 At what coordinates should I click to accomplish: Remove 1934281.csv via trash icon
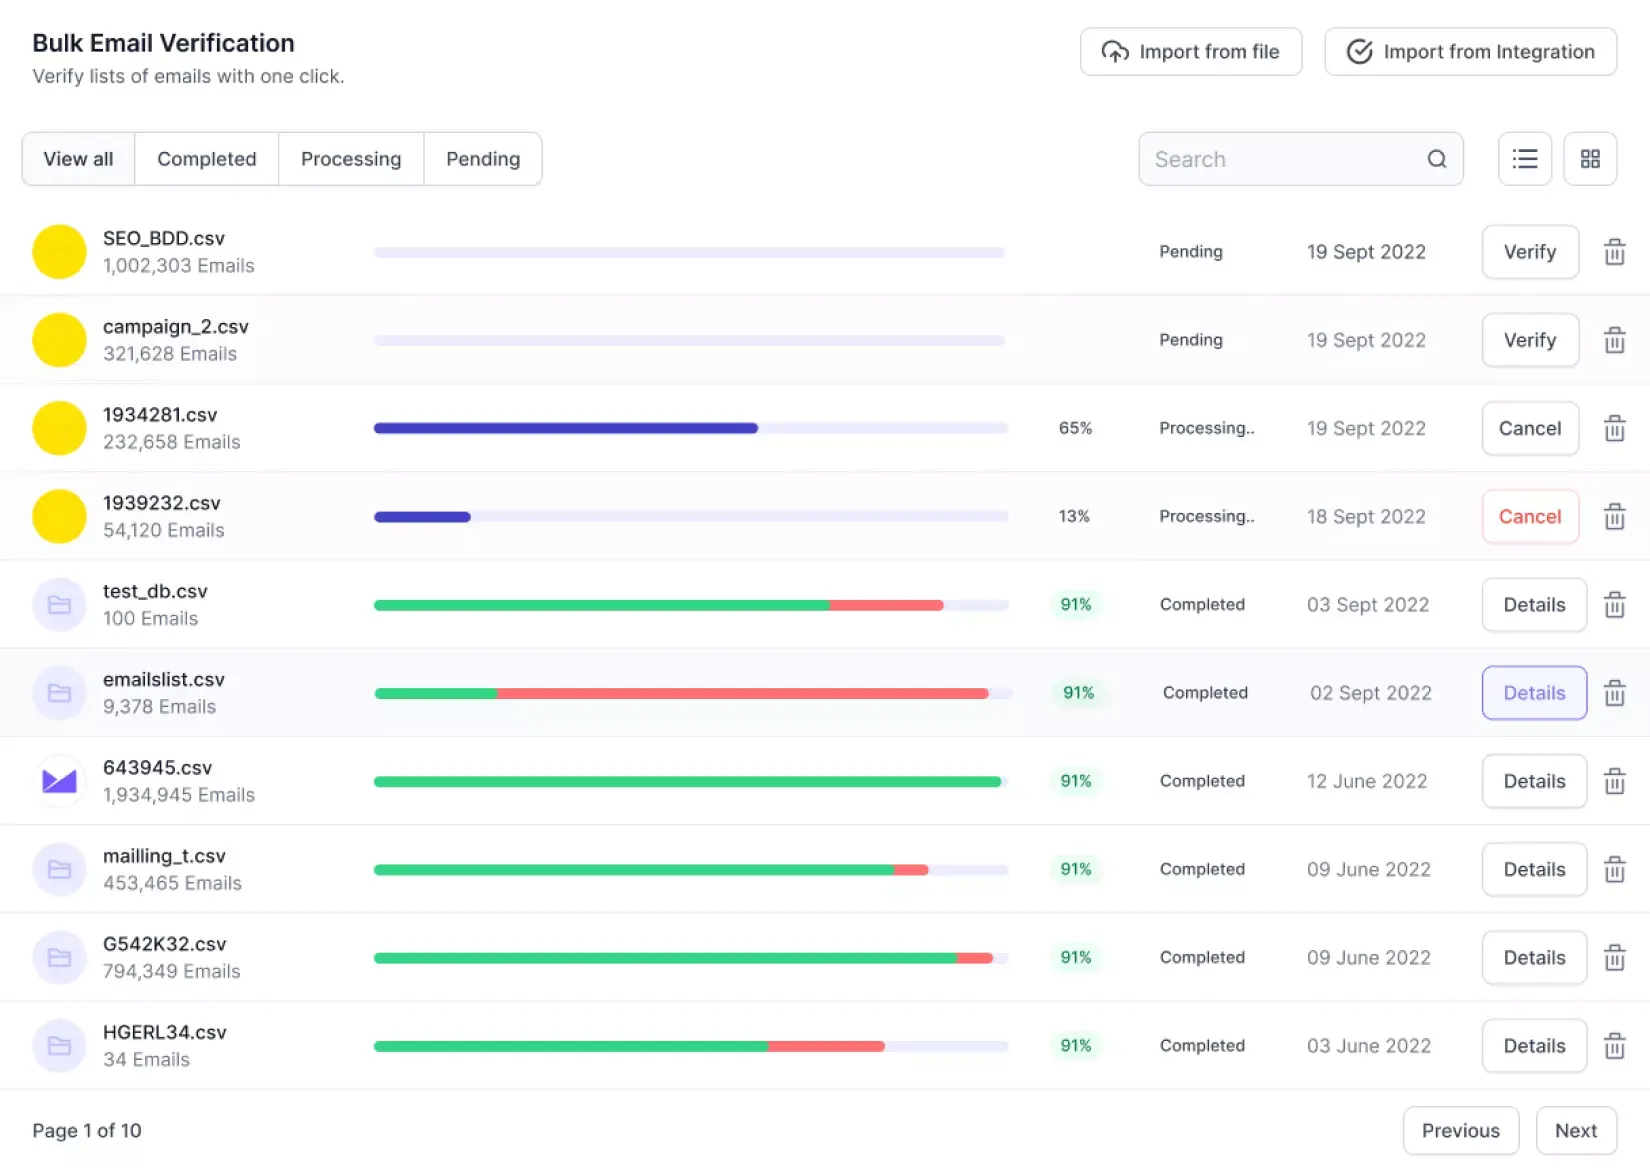coord(1614,428)
